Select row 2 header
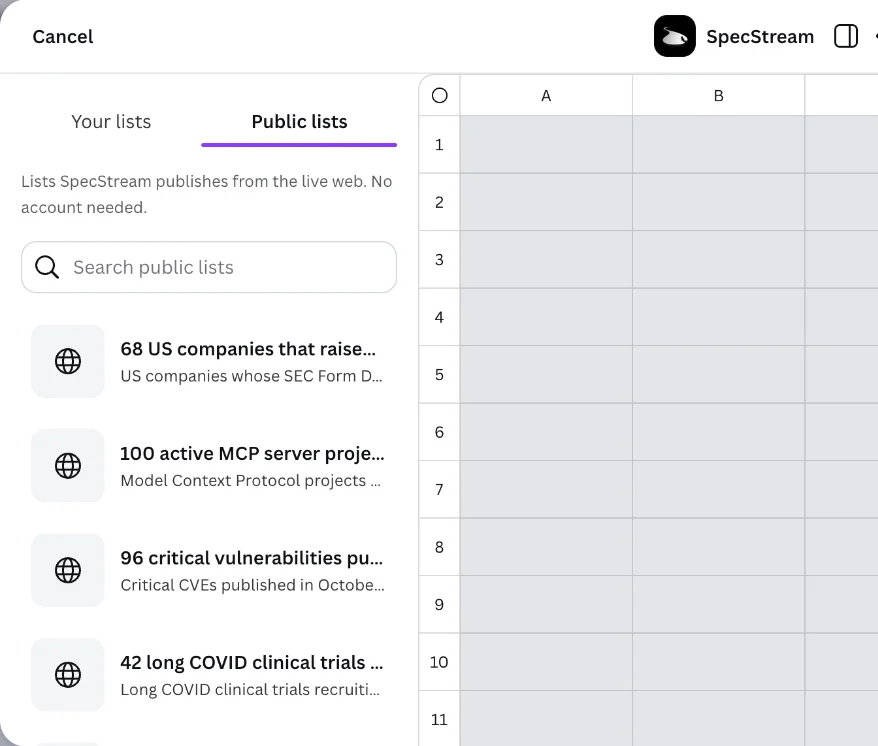 tap(440, 202)
